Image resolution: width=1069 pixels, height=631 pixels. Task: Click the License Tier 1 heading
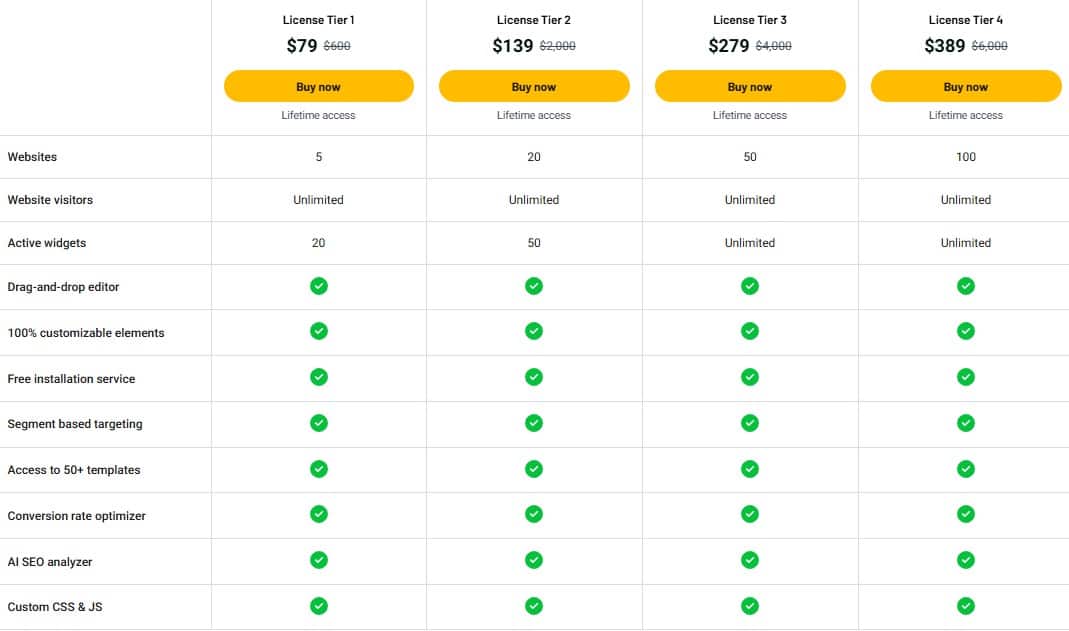tap(318, 20)
